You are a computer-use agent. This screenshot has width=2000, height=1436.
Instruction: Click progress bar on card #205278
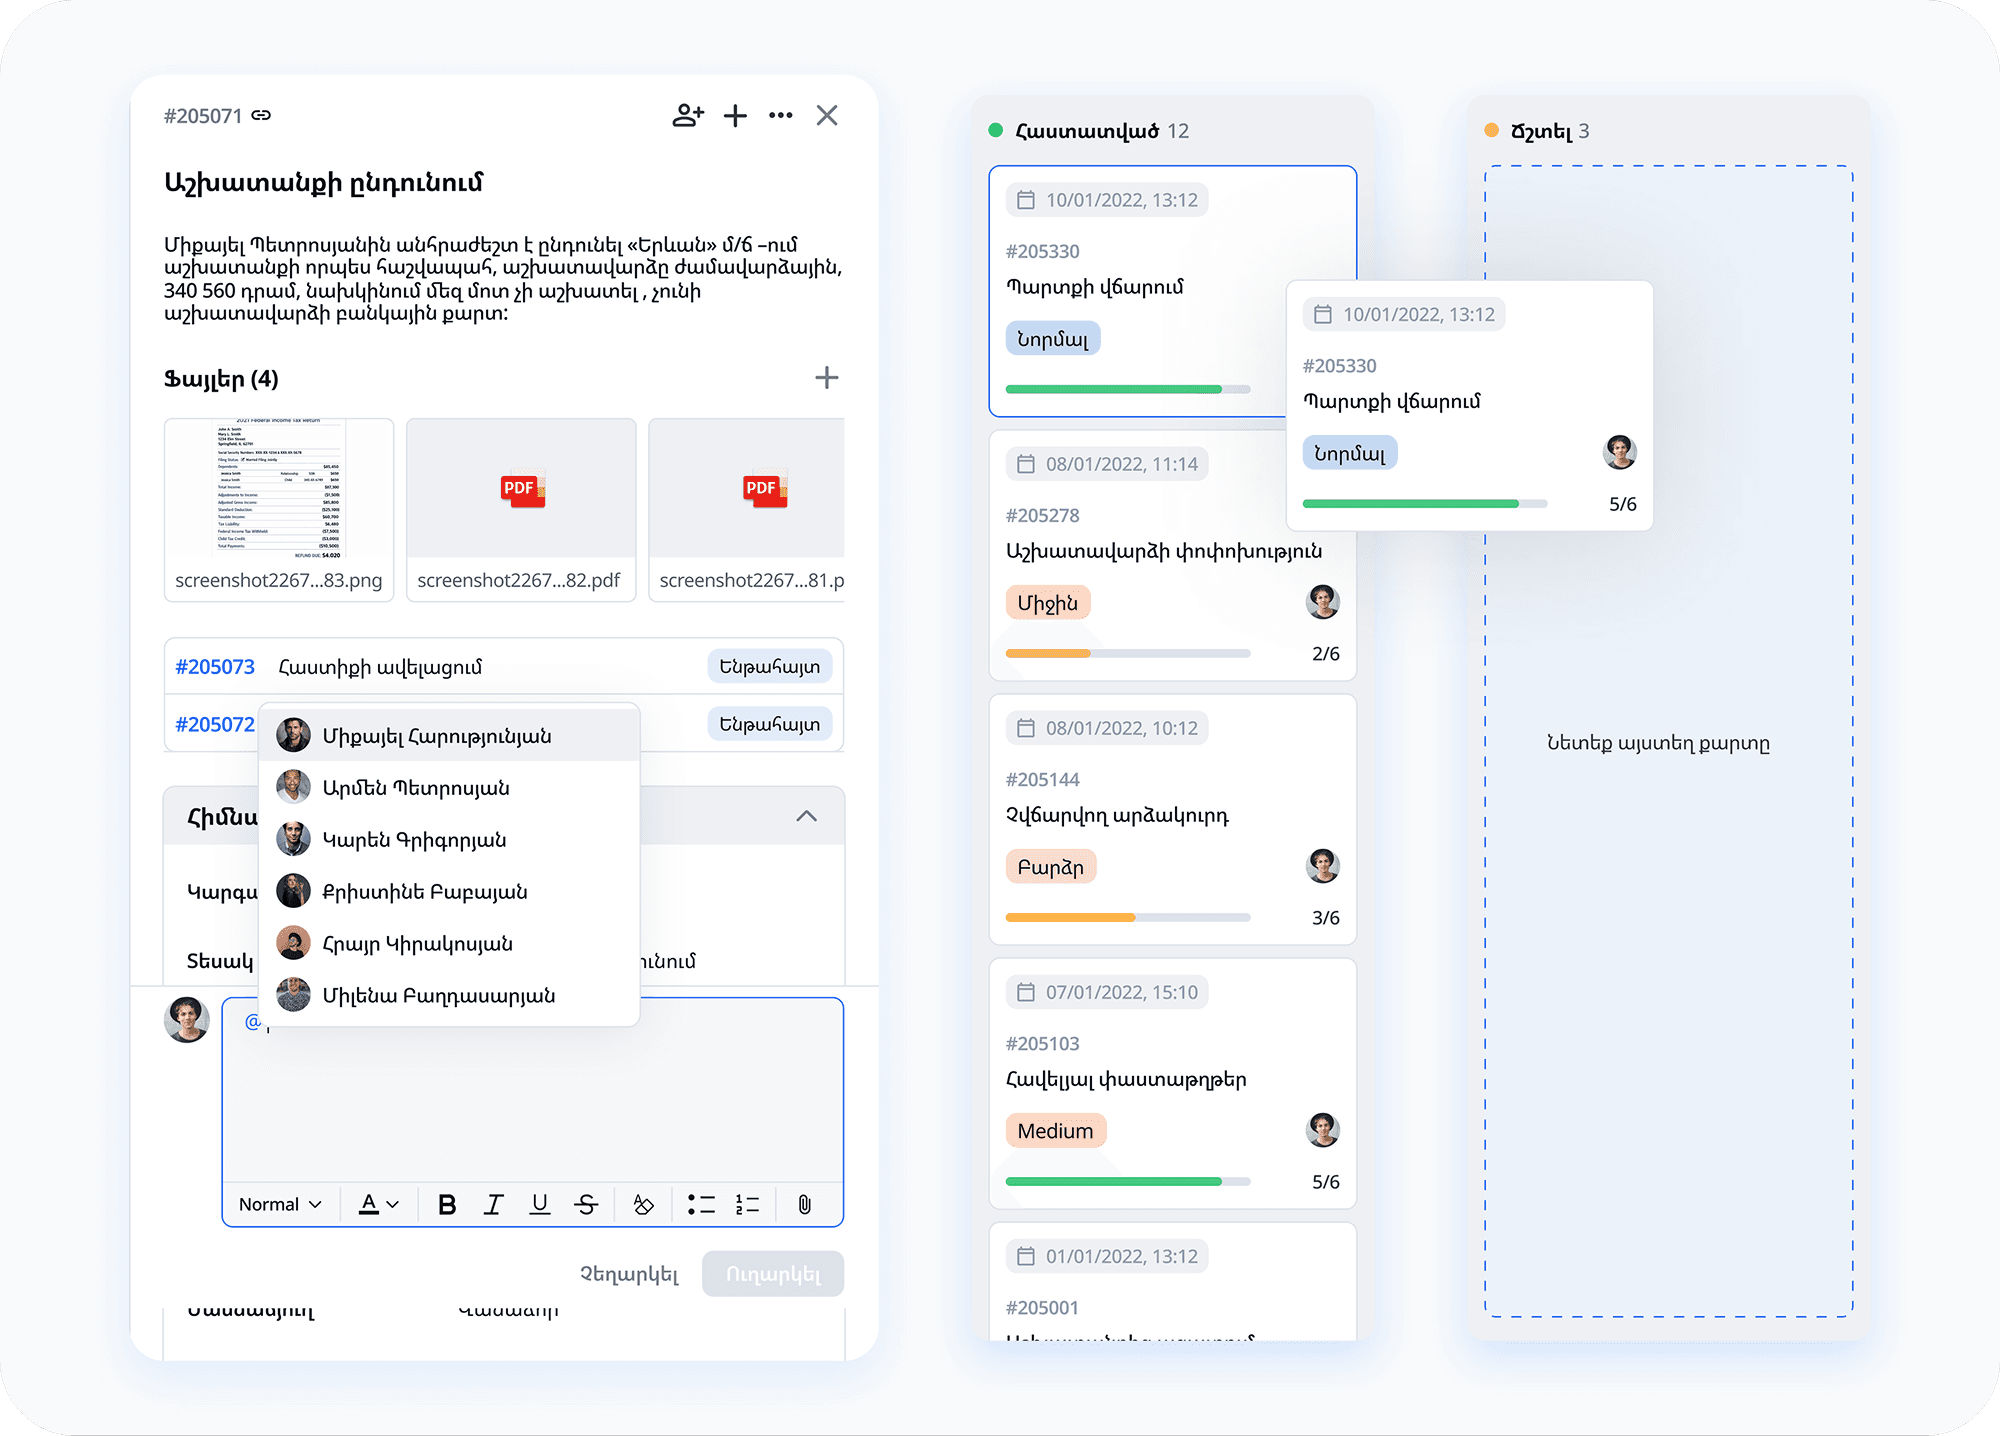pyautogui.click(x=1127, y=654)
